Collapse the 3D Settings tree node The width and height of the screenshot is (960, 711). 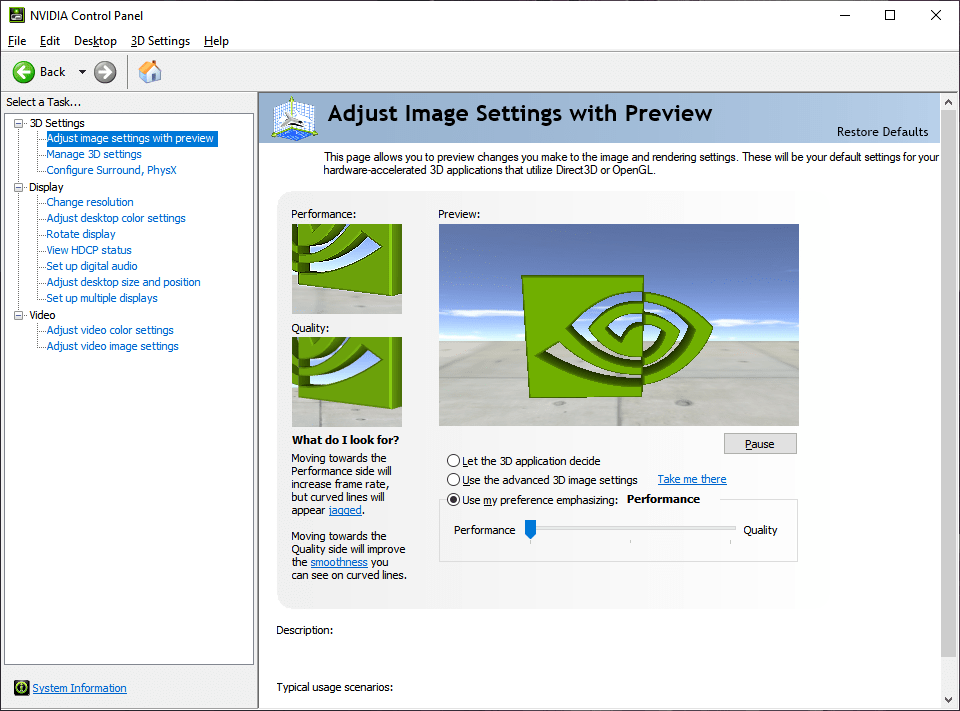18,123
